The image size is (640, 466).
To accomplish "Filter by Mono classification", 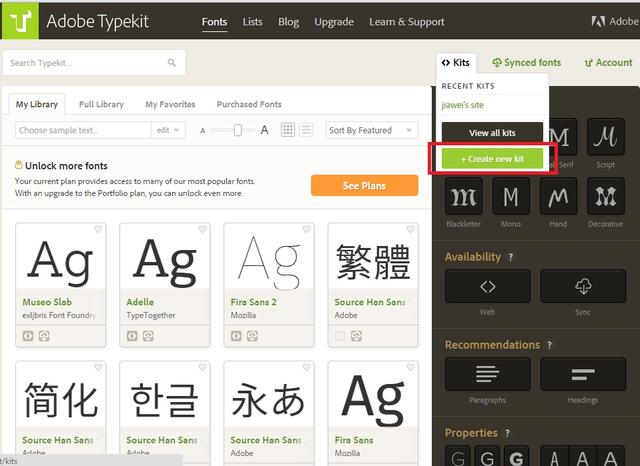I will click(511, 196).
